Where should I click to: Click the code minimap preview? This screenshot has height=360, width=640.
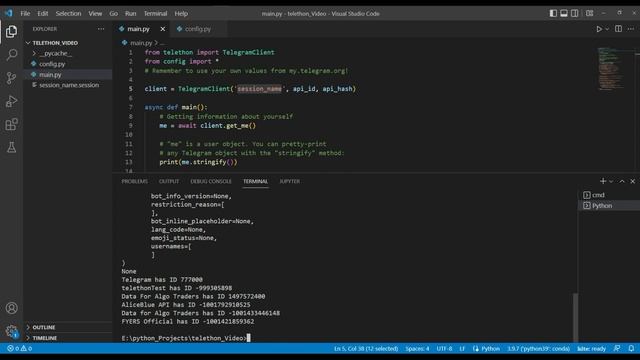tap(610, 69)
